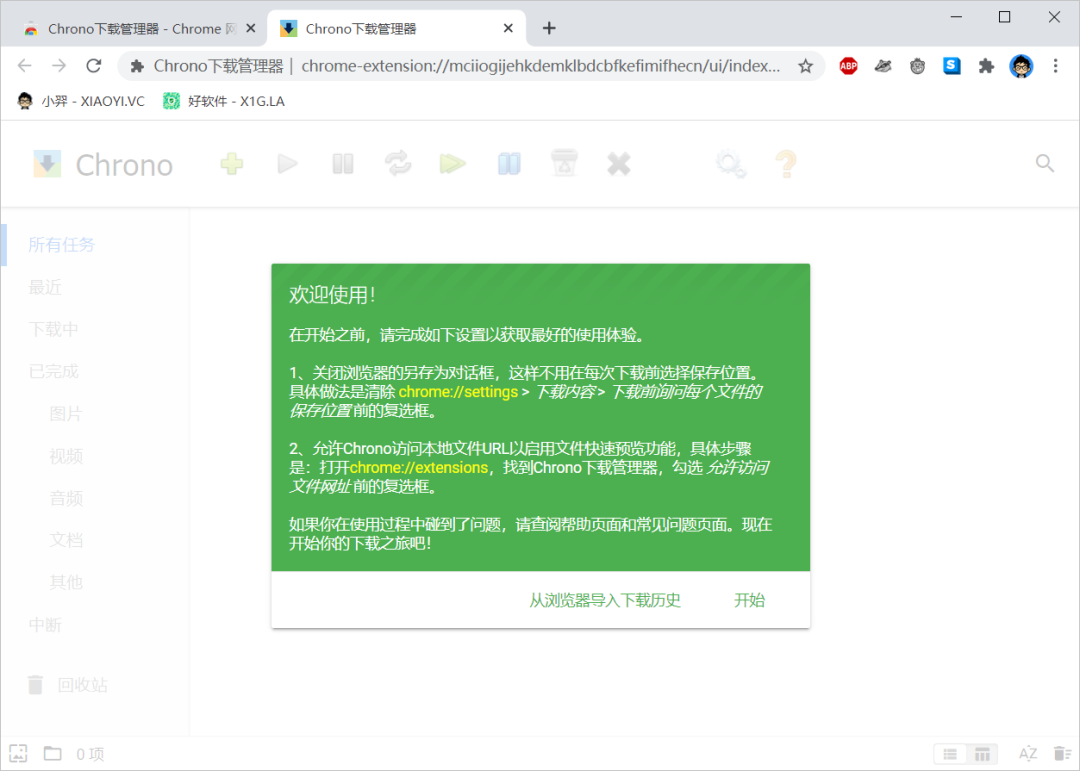1080x771 pixels.
Task: Click the 开始 button in the welcome dialog
Action: coord(749,600)
